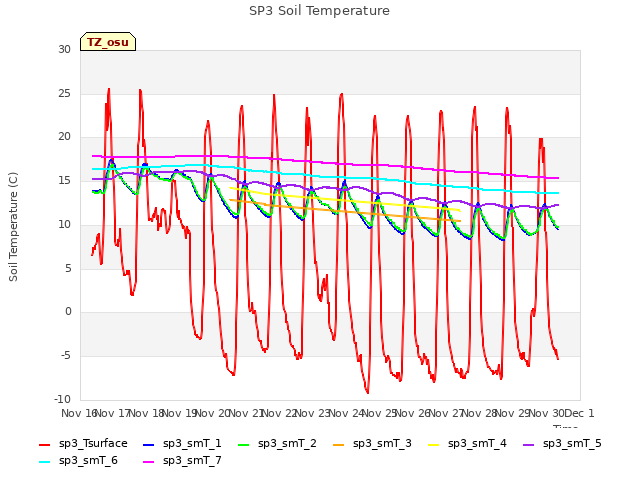Click the TZ_osu annotation label
This screenshot has width=640, height=480.
108,42
